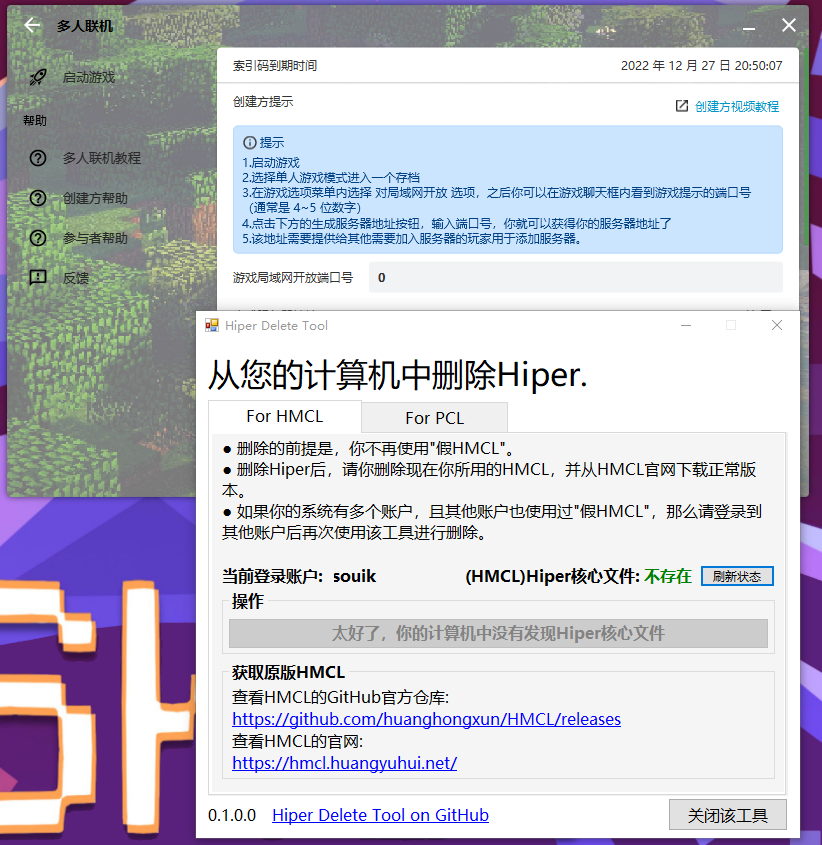
Task: Click the external-link icon beside 创建方视频教程
Action: tap(683, 105)
